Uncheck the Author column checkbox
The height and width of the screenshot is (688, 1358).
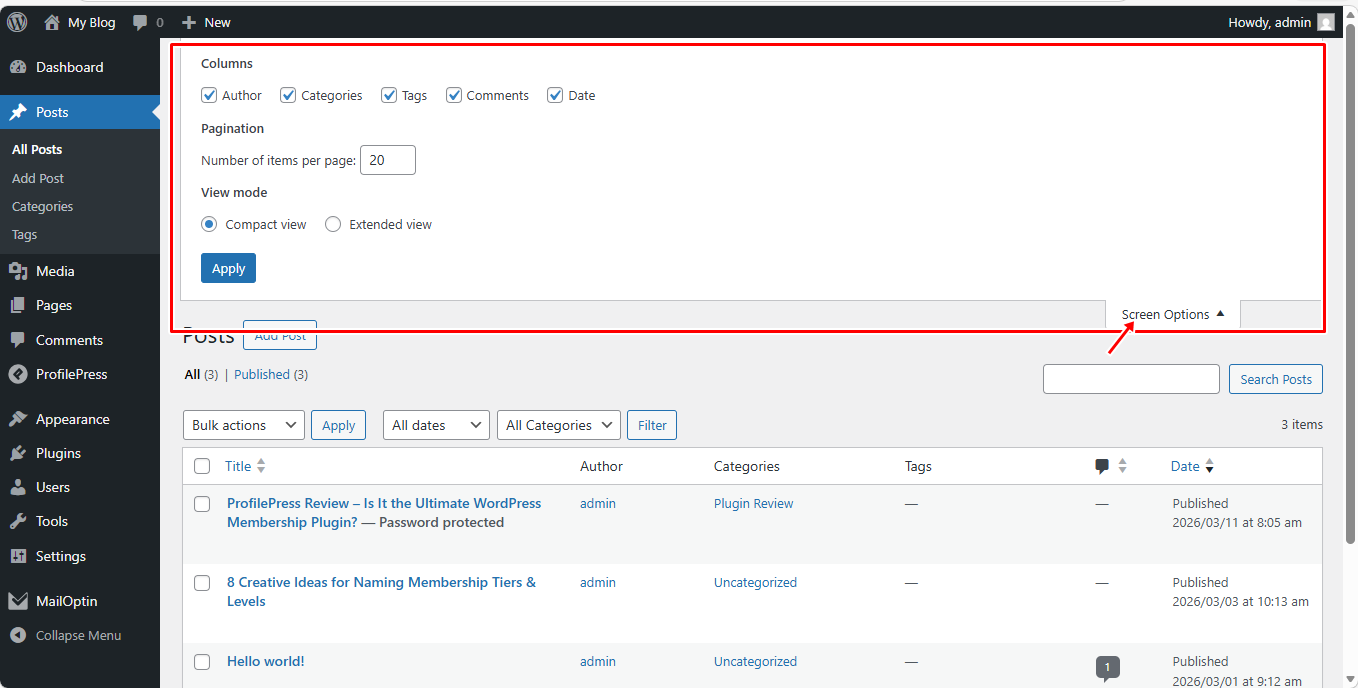coord(209,95)
